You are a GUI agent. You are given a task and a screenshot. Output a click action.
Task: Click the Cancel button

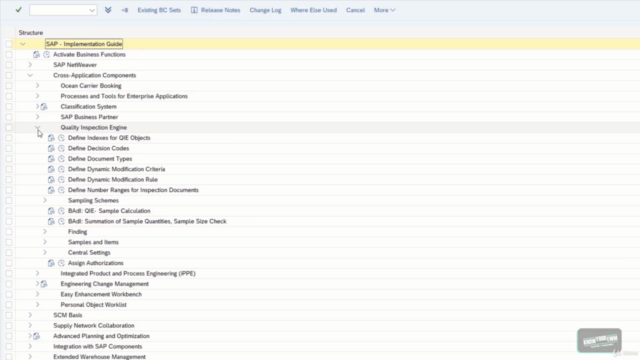(x=355, y=10)
